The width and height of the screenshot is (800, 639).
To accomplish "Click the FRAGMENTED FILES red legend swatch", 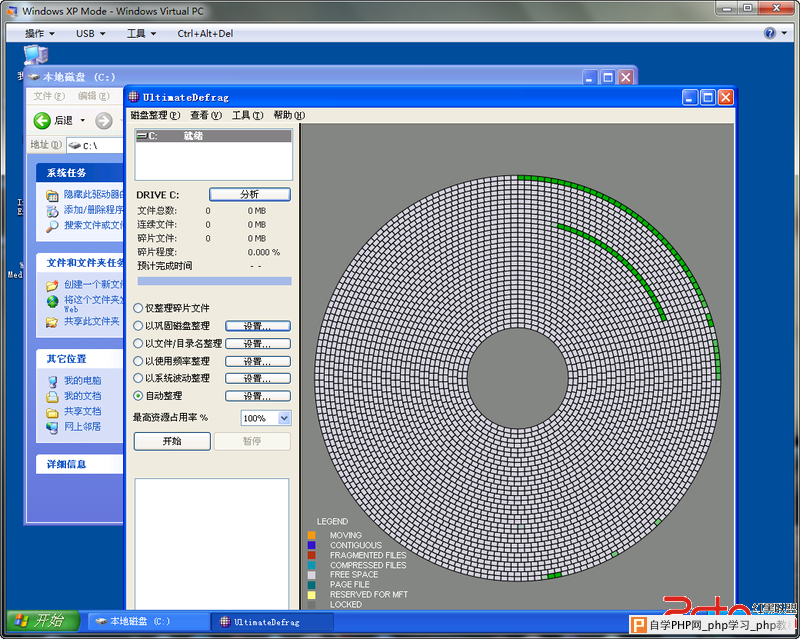I will (311, 555).
